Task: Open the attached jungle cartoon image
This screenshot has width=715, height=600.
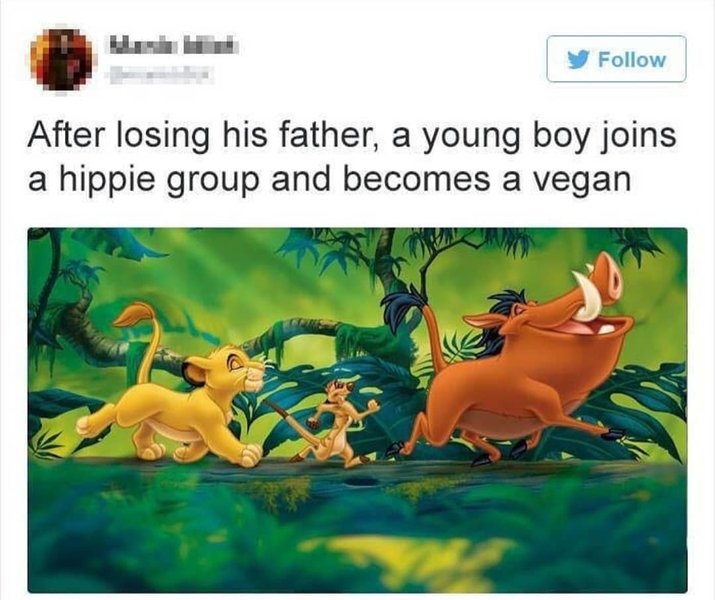Action: (x=358, y=410)
